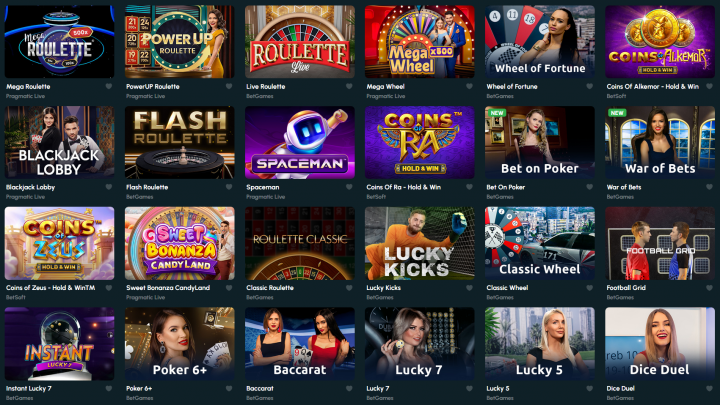
Task: Toggle heart icon for Bet On Poker
Action: coord(590,187)
